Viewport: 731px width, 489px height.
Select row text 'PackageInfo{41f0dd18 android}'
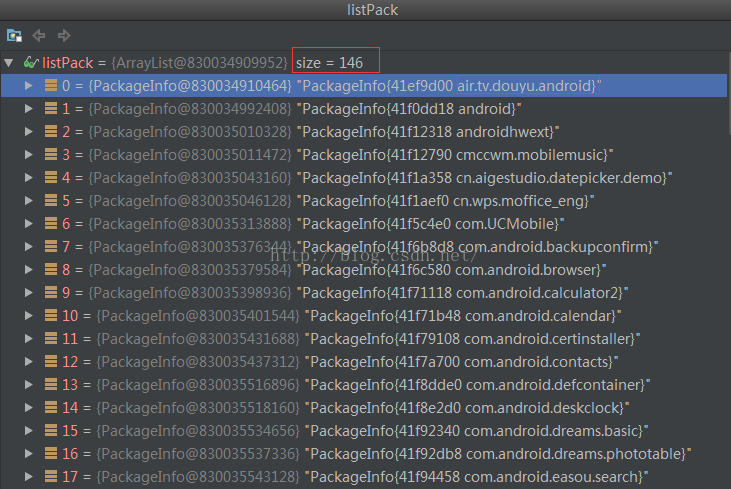click(409, 109)
